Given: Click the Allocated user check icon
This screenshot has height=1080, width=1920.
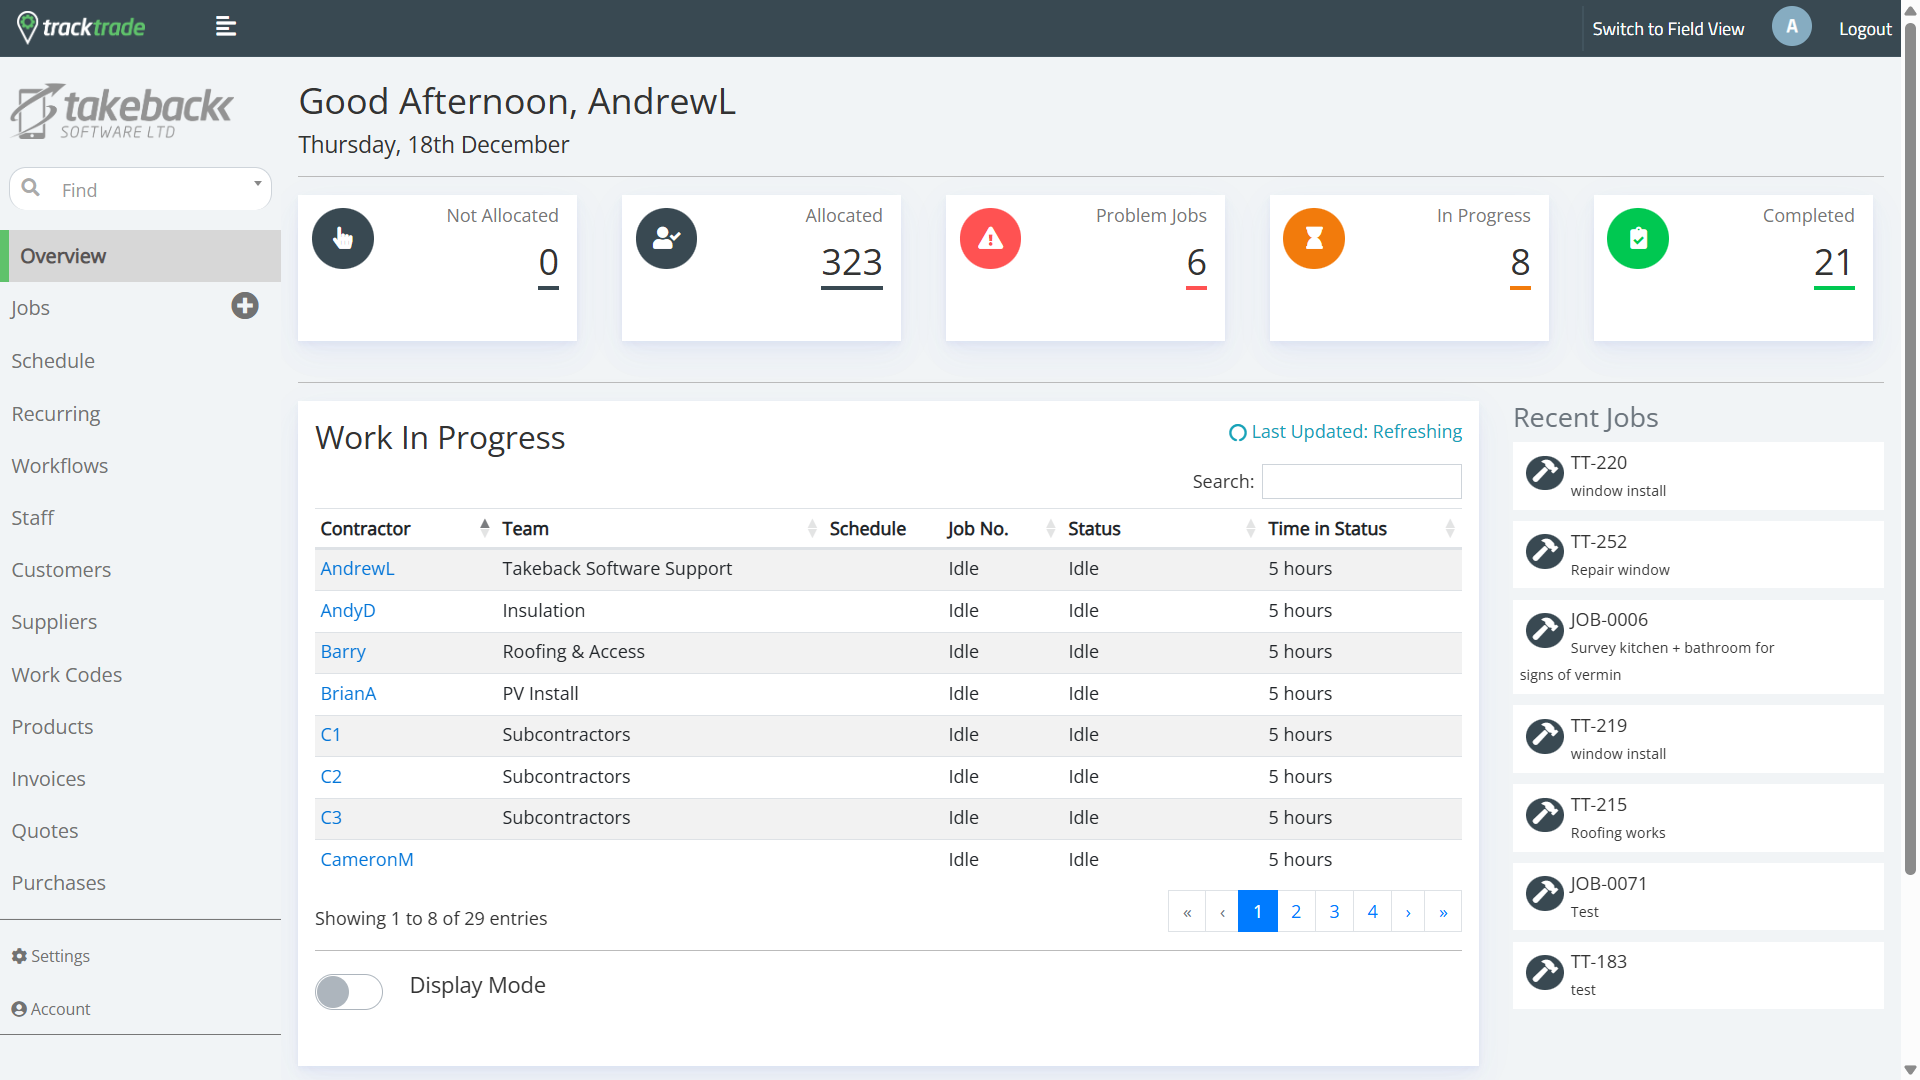Looking at the screenshot, I should pyautogui.click(x=666, y=239).
